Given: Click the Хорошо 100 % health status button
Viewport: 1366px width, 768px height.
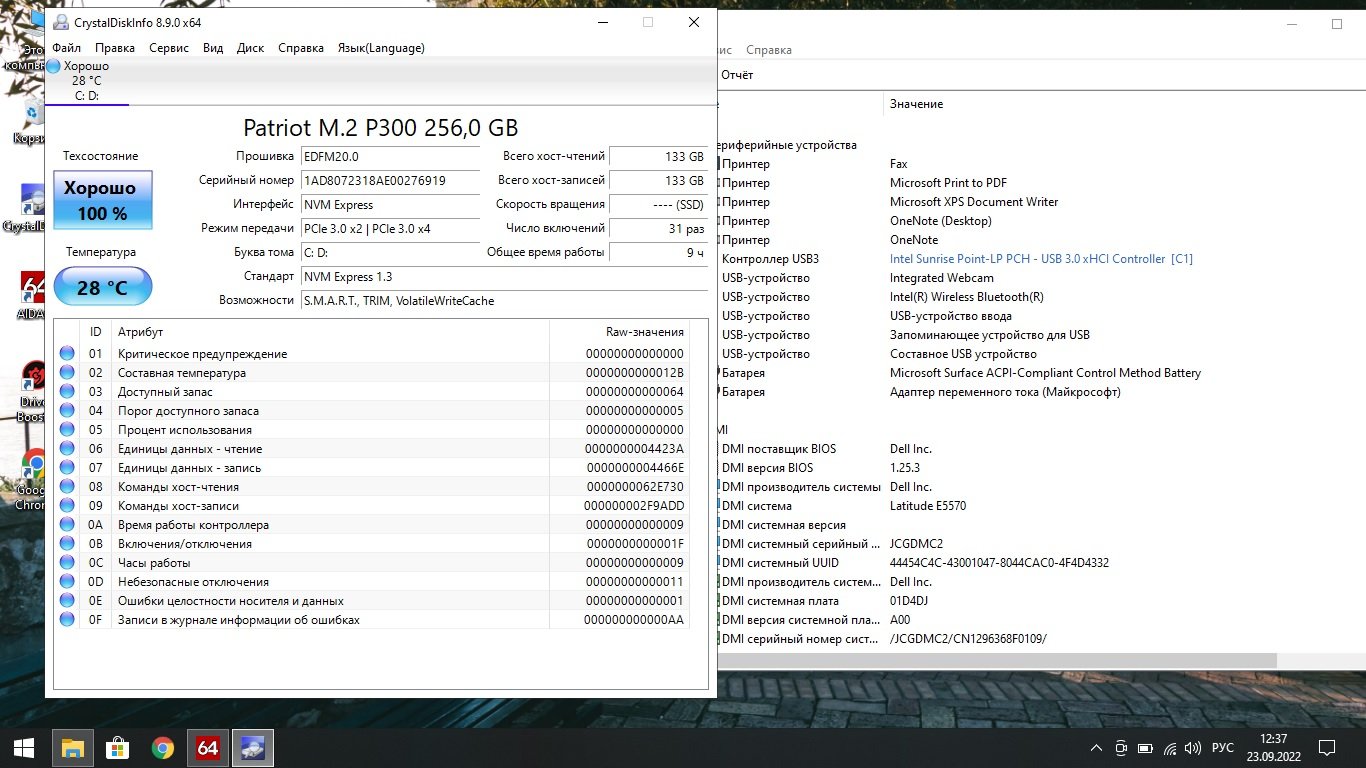Looking at the screenshot, I should [x=103, y=200].
